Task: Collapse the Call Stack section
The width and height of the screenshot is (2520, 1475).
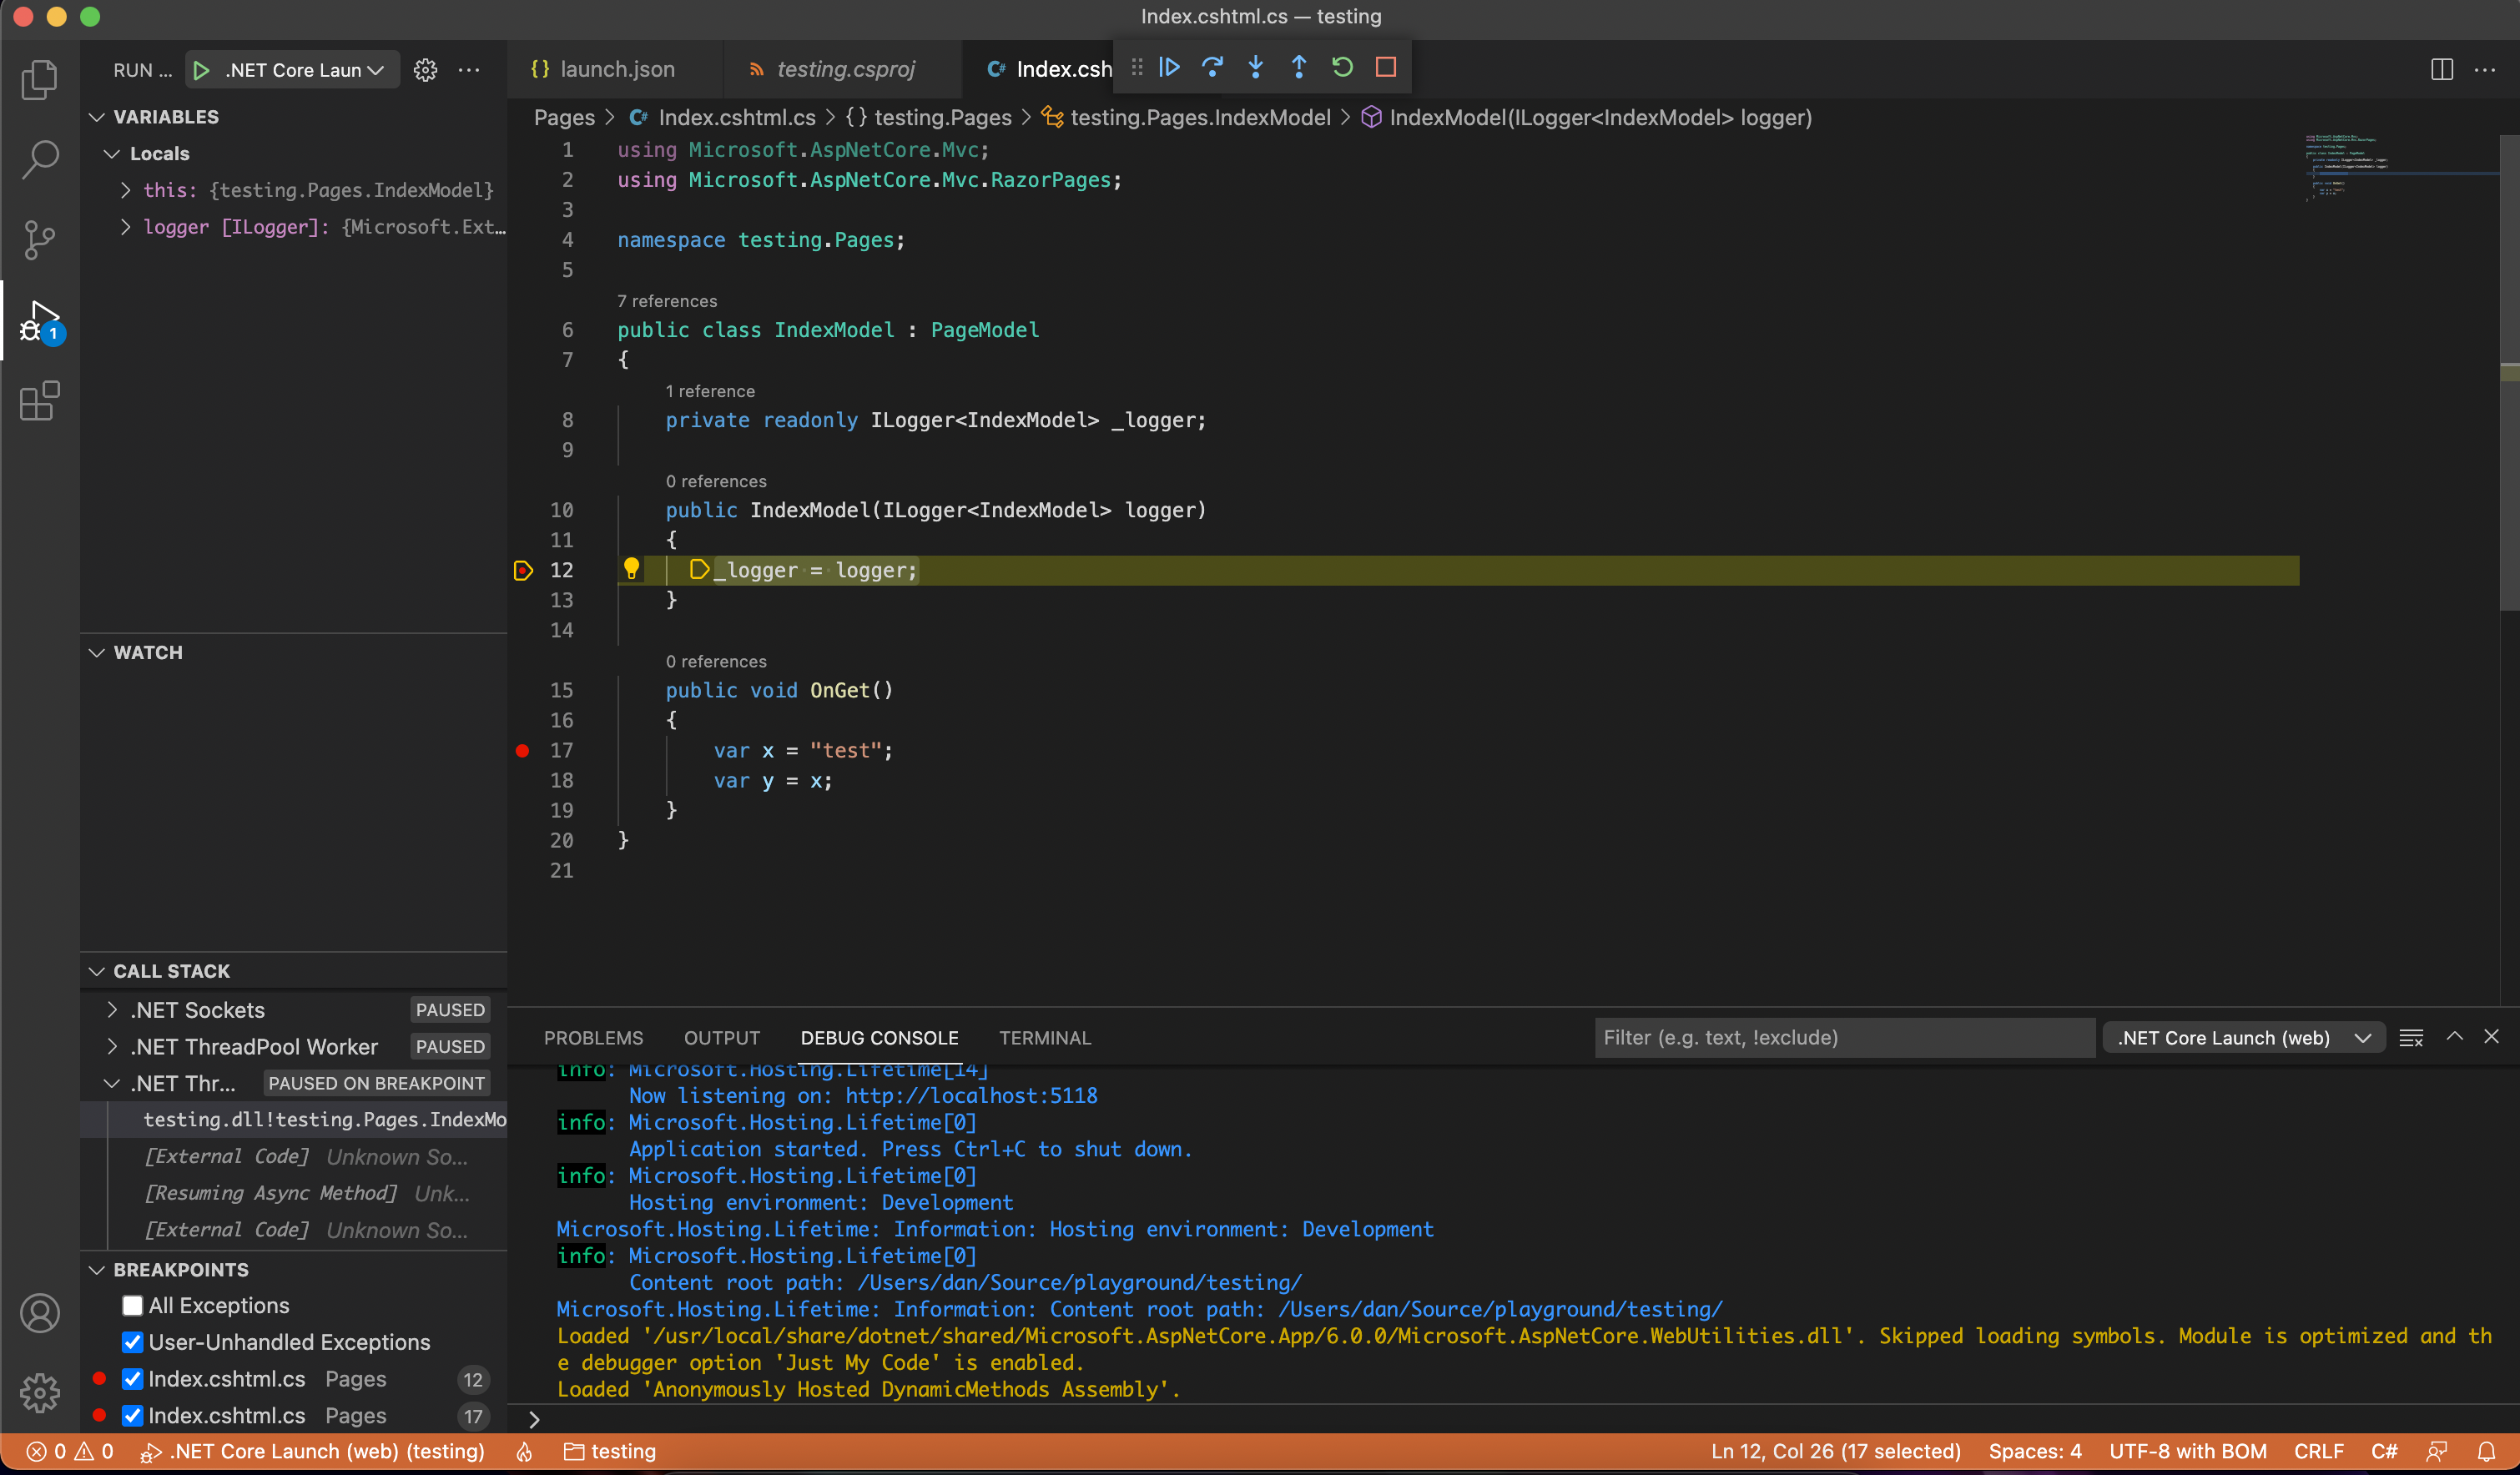Action: click(97, 970)
